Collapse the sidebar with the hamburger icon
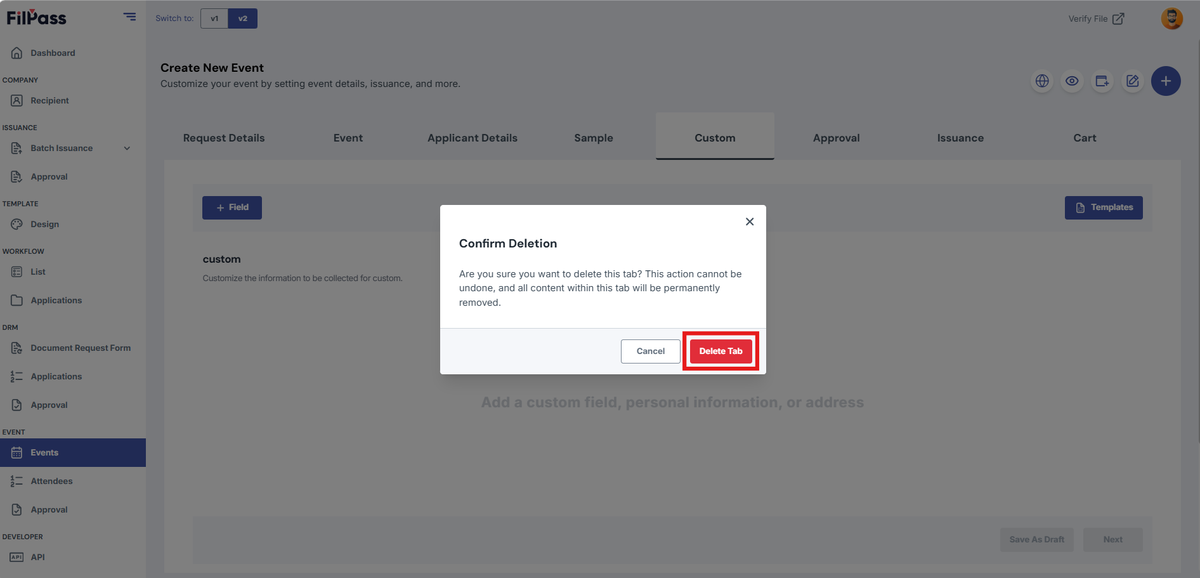Image resolution: width=1200 pixels, height=578 pixels. 130,17
